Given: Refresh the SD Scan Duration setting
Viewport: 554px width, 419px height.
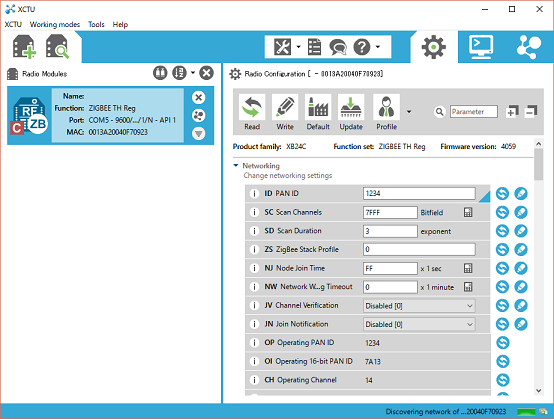Looking at the screenshot, I should pyautogui.click(x=502, y=231).
